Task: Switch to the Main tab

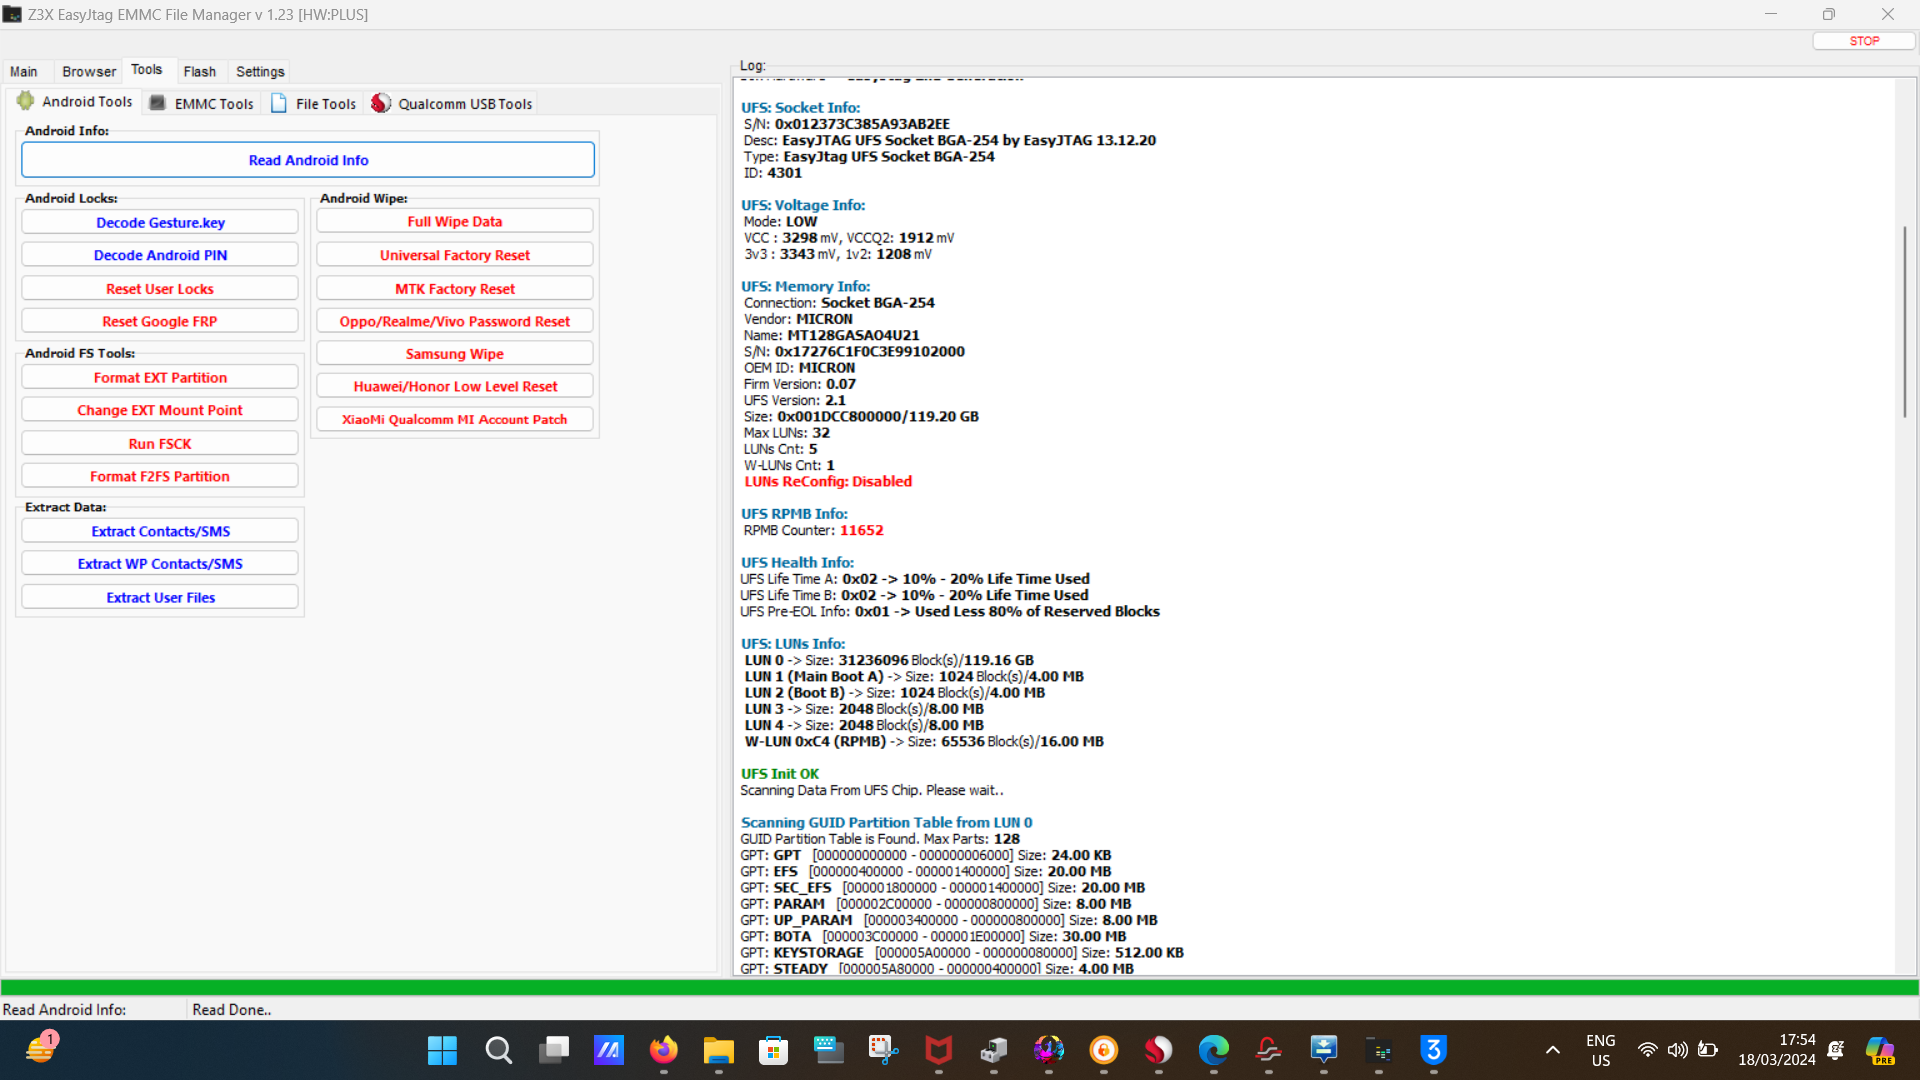Action: 24,72
